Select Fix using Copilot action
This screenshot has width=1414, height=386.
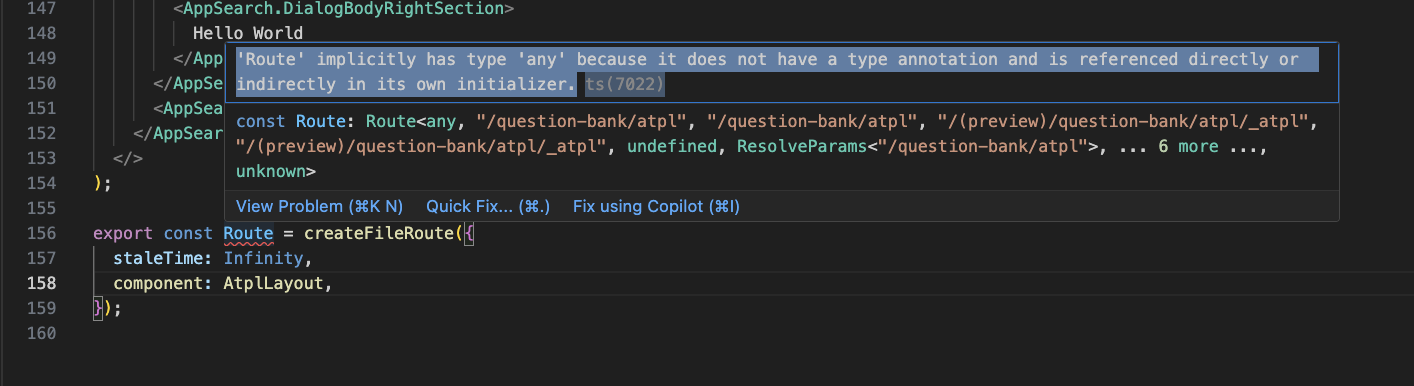[x=656, y=207]
